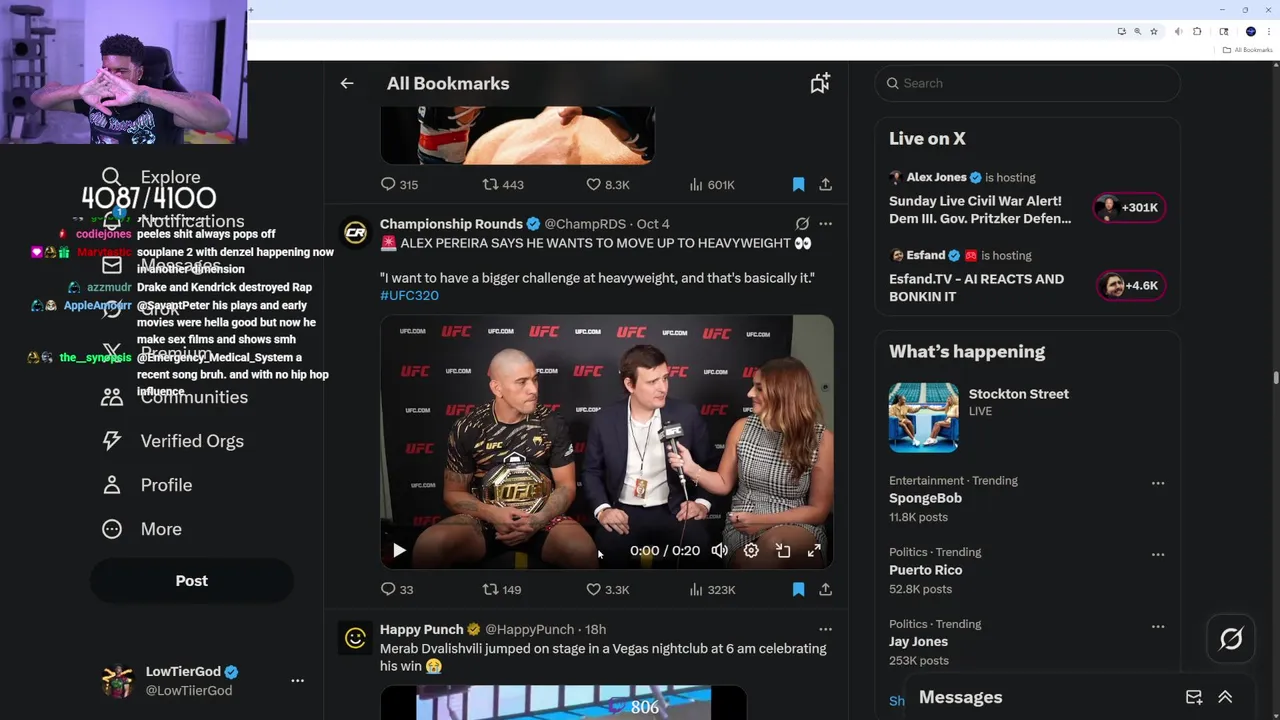Open the Jay Jones trending topic
Image resolution: width=1280 pixels, height=720 pixels.
pyautogui.click(x=918, y=642)
